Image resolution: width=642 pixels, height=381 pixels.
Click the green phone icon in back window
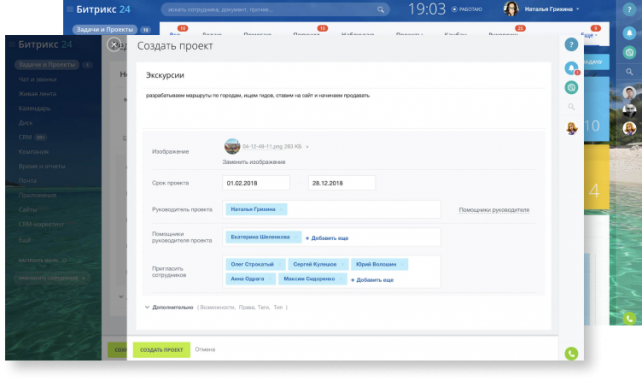coord(629,318)
